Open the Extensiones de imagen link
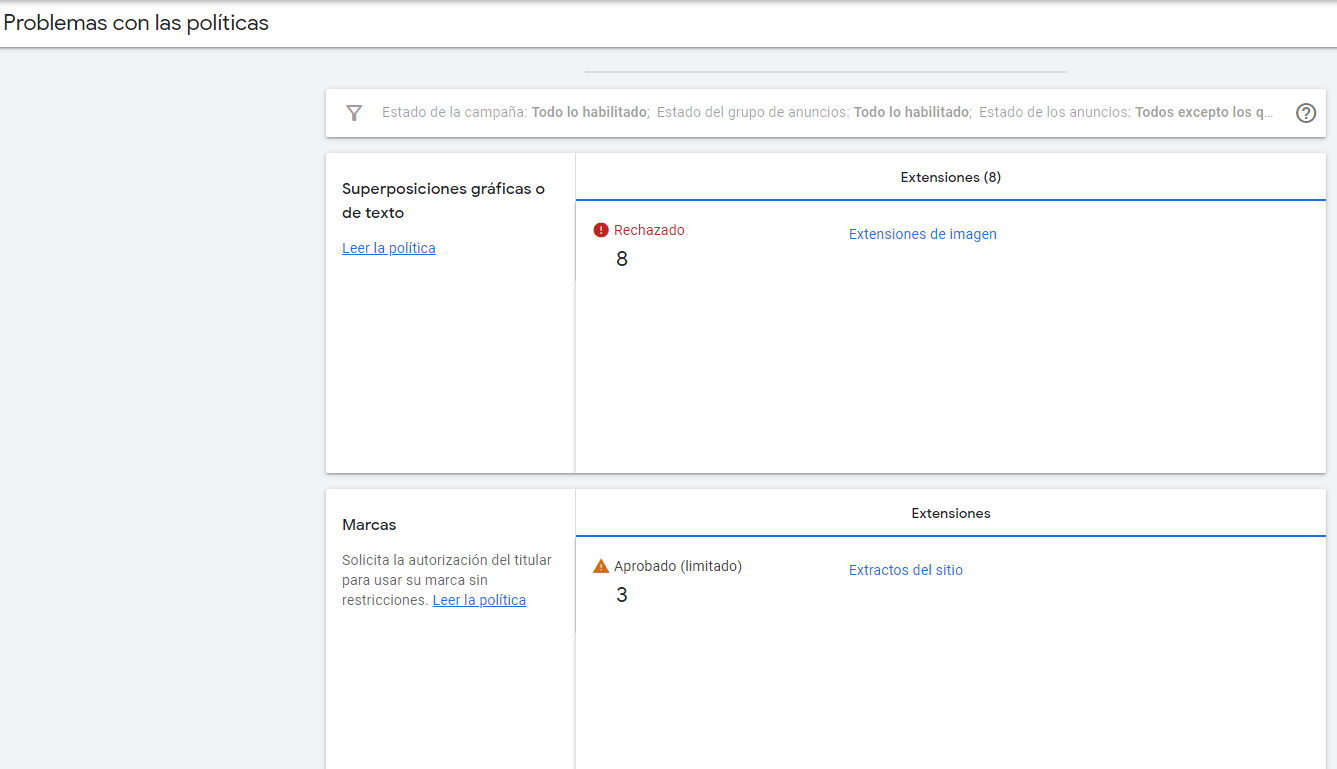This screenshot has height=769, width=1337. click(x=922, y=234)
